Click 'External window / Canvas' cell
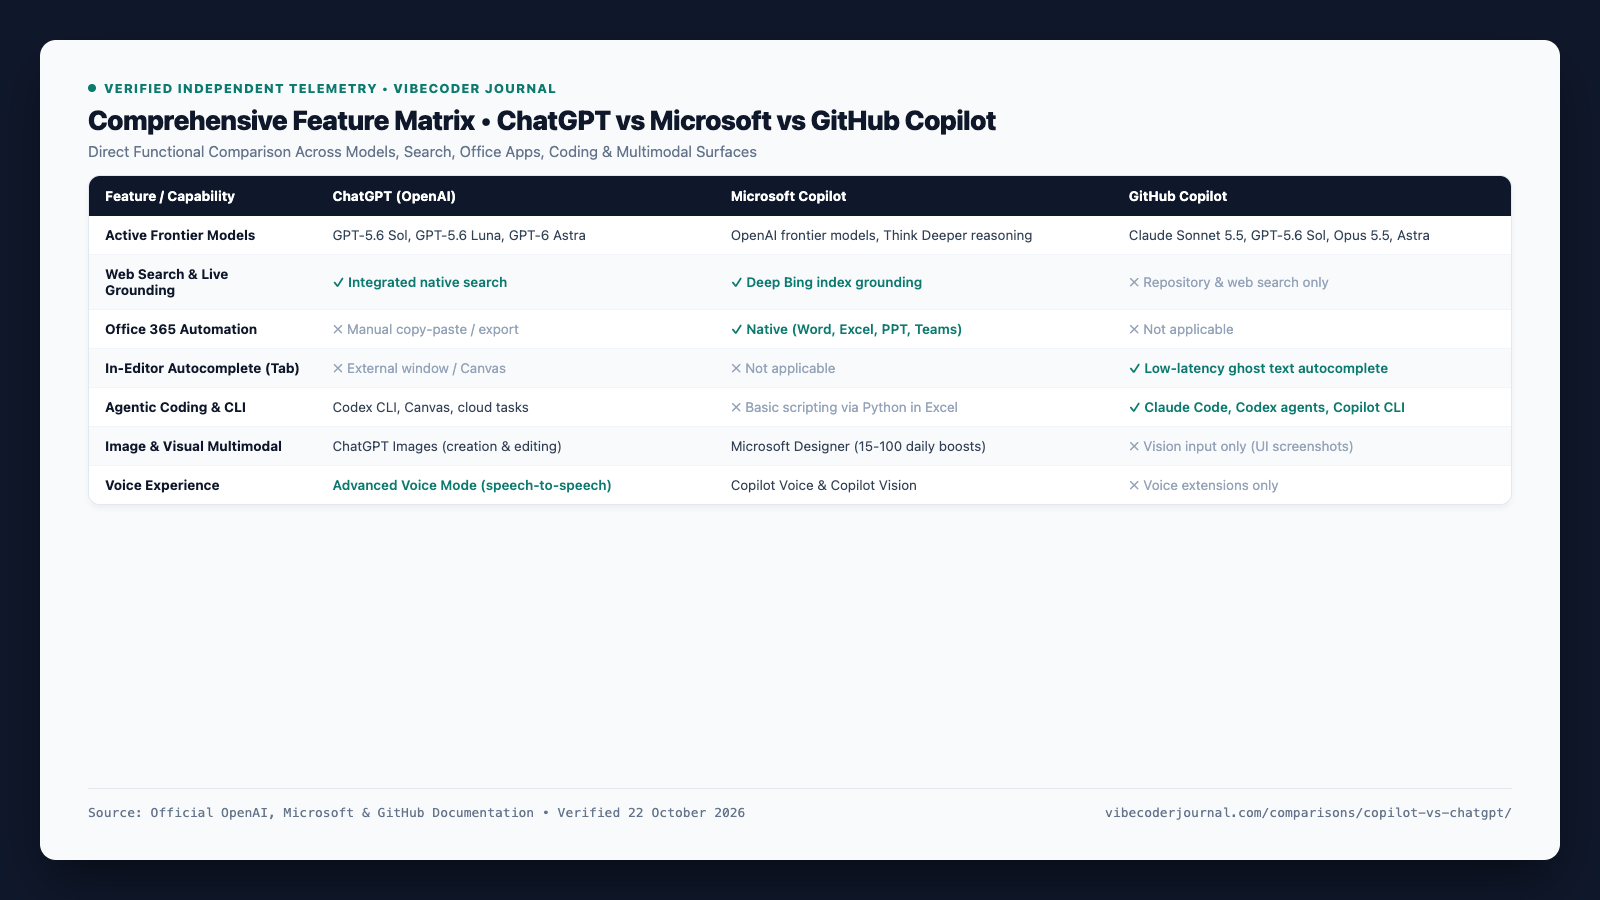Image resolution: width=1600 pixels, height=900 pixels. 419,368
